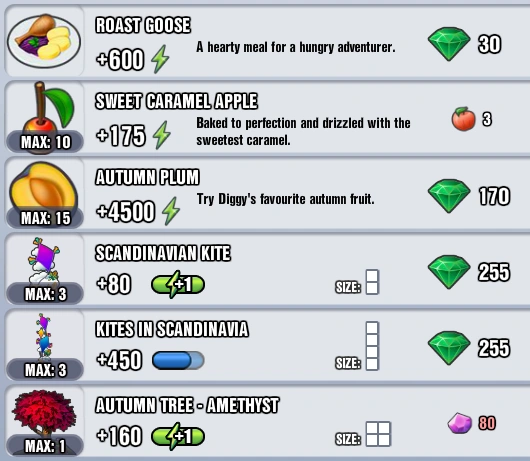530x461 pixels.
Task: Select the Autumn Tree Amethyst icon
Action: point(44,413)
